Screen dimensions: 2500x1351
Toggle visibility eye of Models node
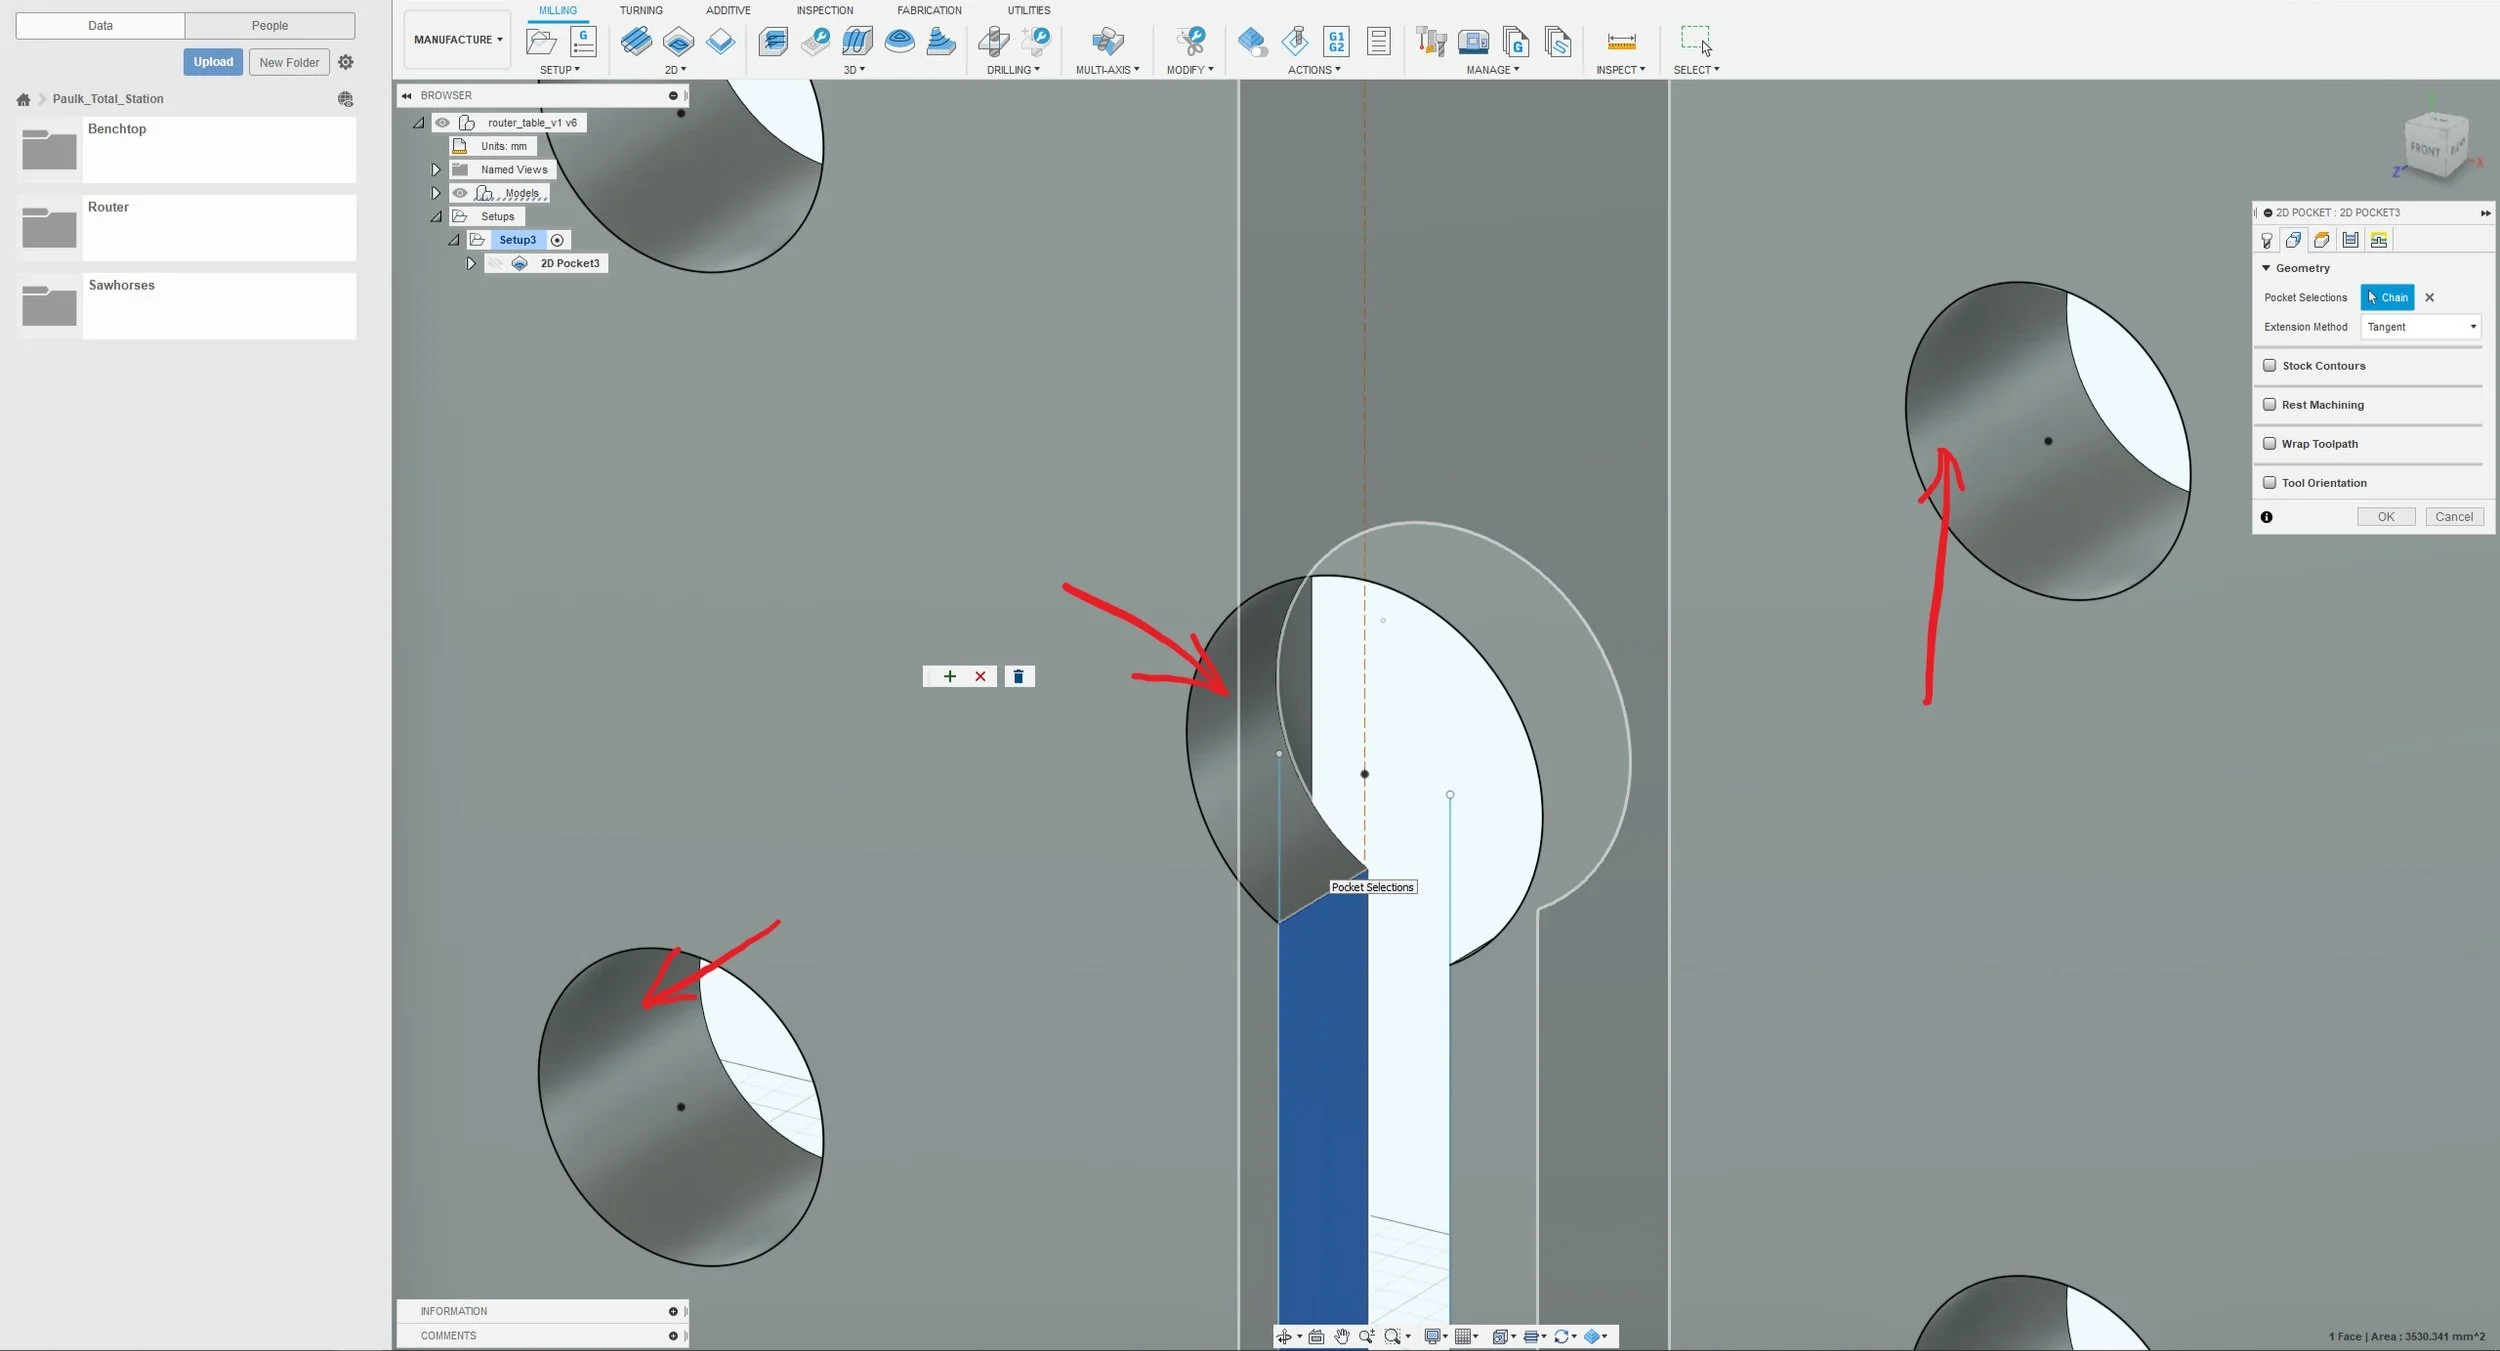point(460,193)
